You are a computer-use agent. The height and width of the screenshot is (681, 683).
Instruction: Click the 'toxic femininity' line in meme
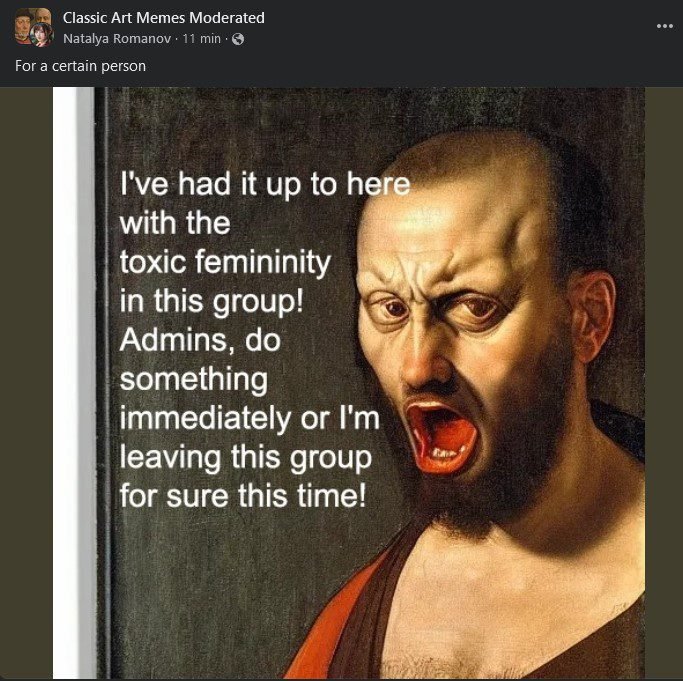coord(224,263)
